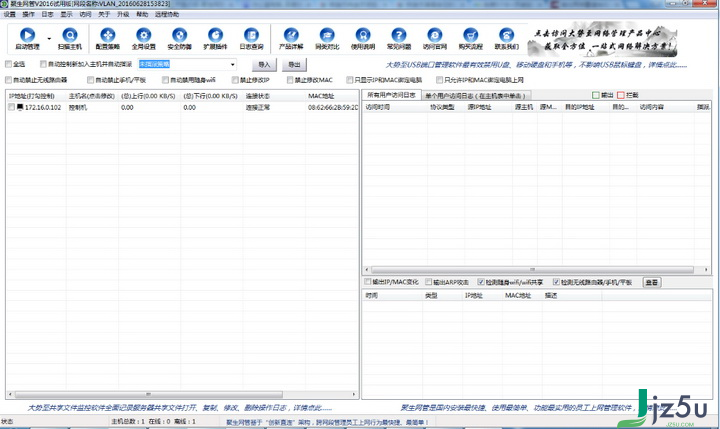Image resolution: width=720 pixels, height=429 pixels.
Task: Open the 配置策略 toolbar icon
Action: 107,35
